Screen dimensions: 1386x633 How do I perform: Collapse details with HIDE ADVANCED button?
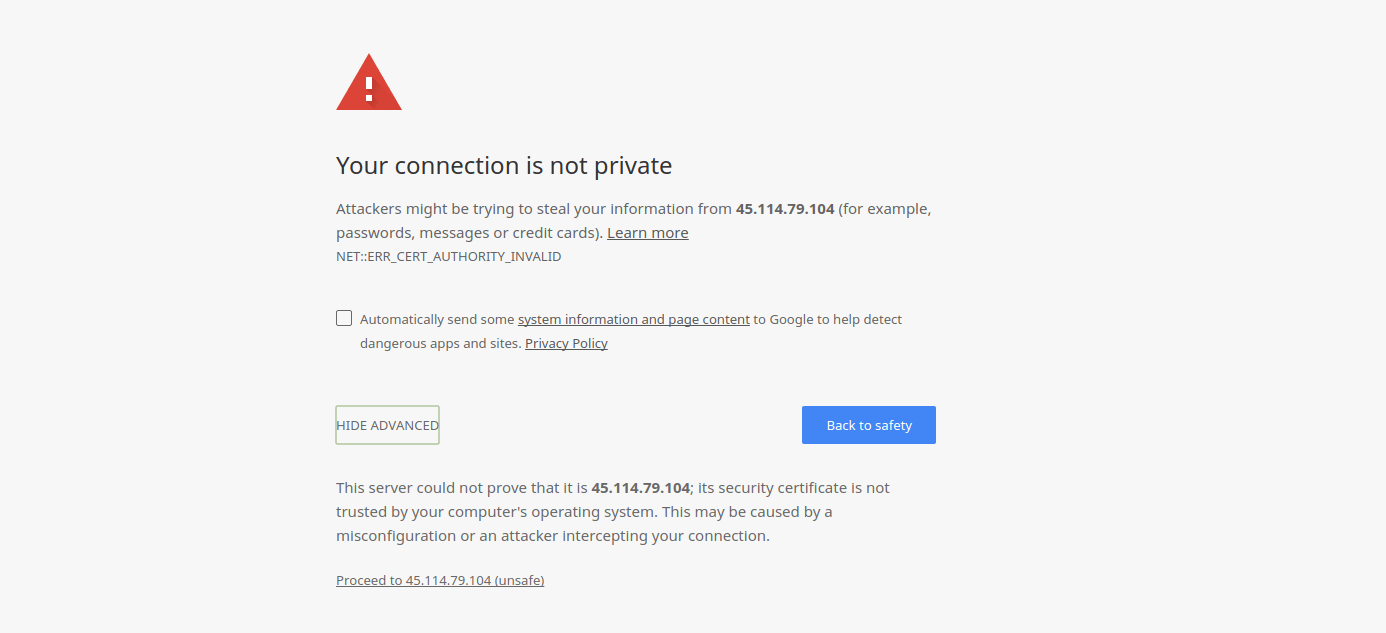coord(387,425)
